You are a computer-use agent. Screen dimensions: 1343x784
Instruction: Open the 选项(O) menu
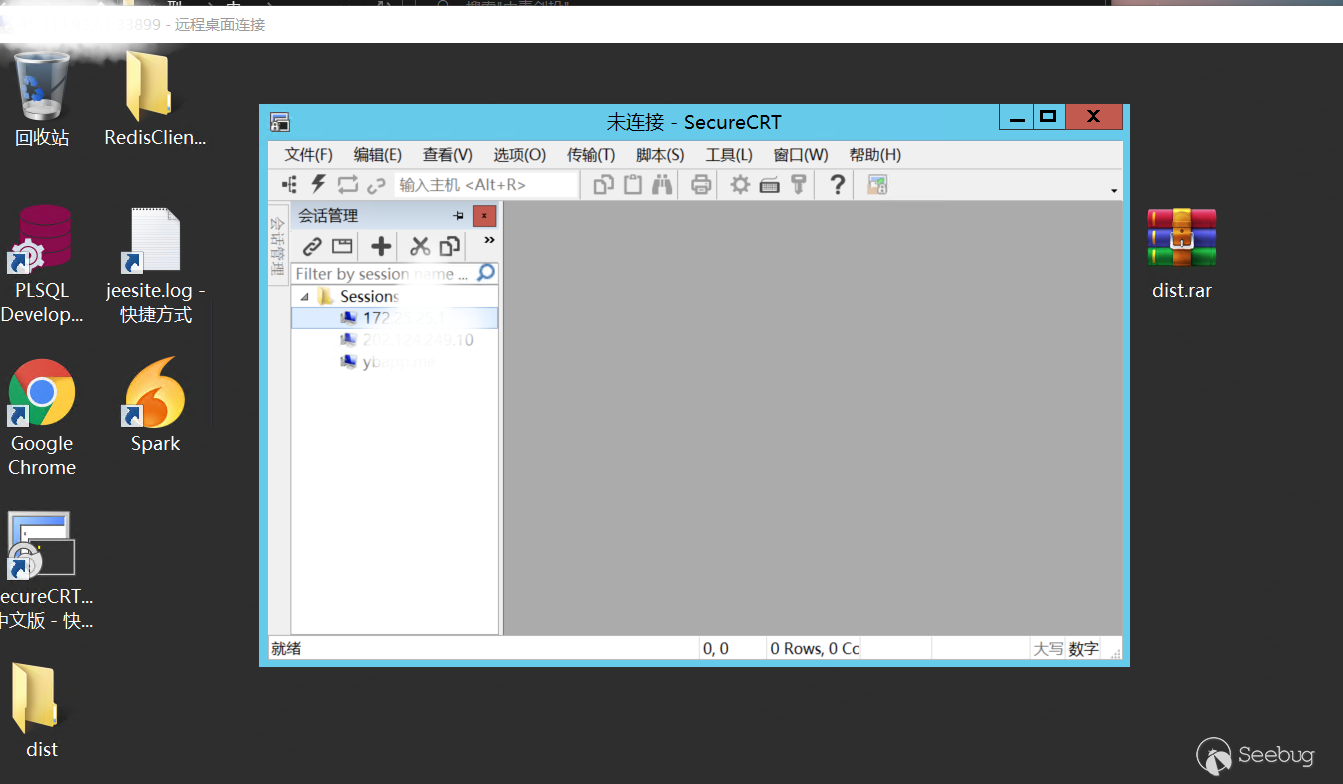pos(519,155)
